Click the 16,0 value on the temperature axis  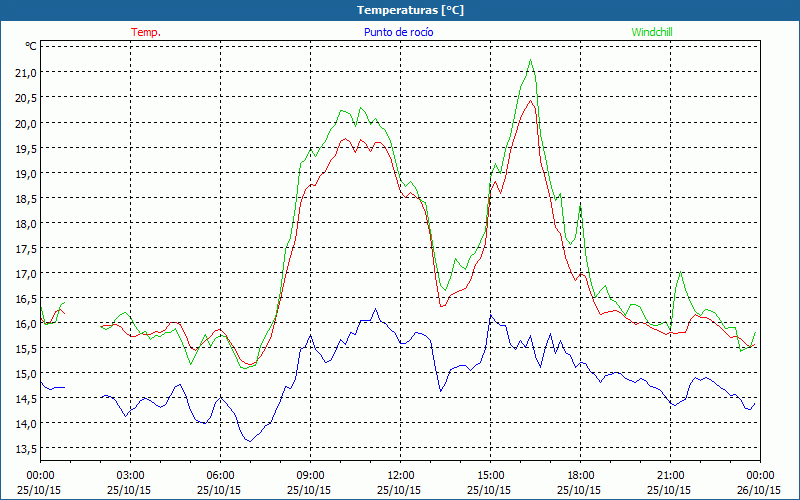(26, 323)
